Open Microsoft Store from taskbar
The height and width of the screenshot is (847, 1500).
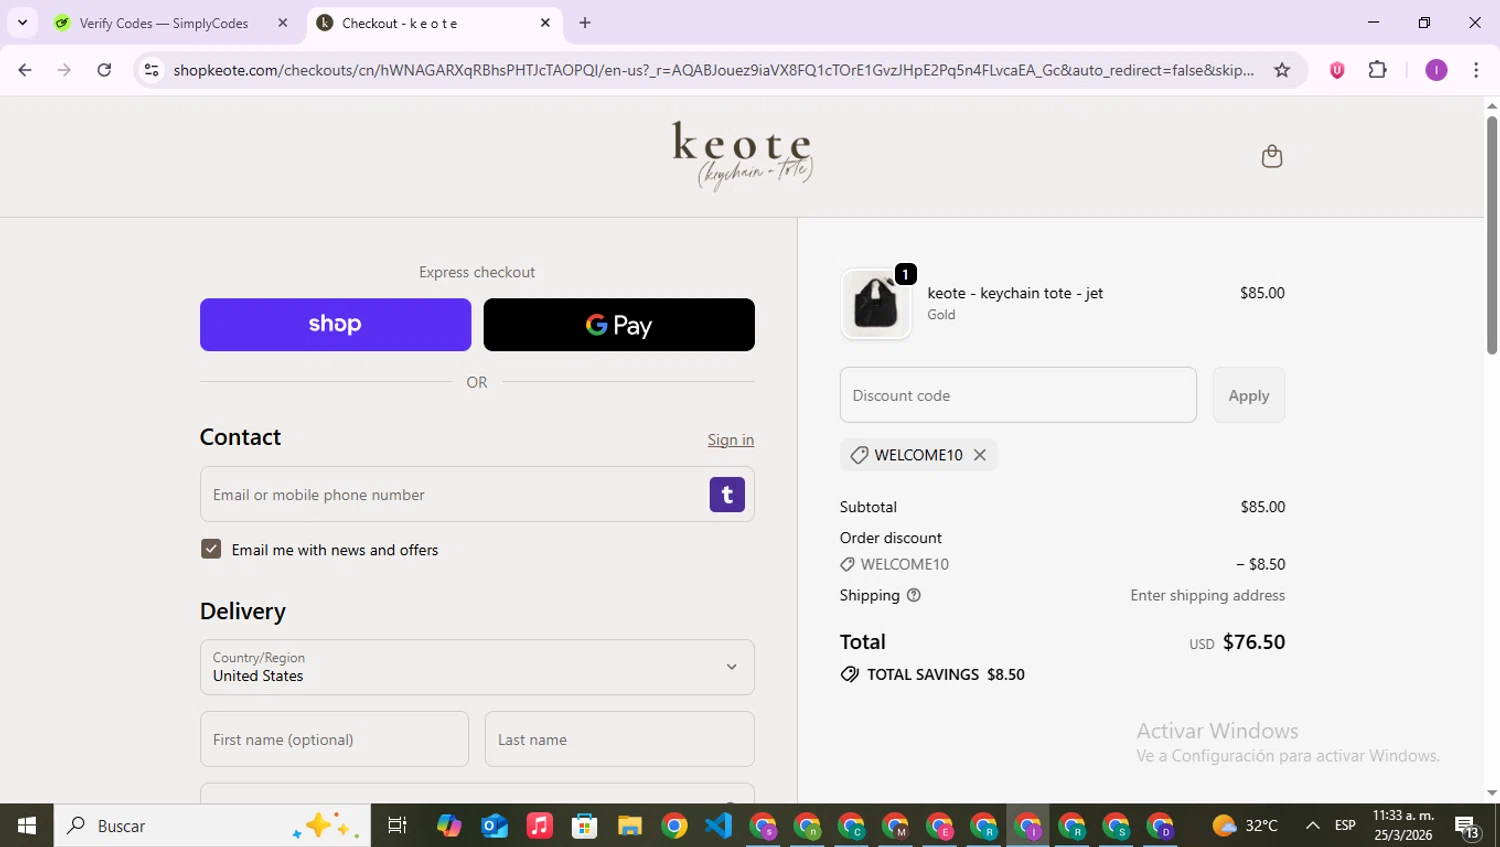pos(584,826)
